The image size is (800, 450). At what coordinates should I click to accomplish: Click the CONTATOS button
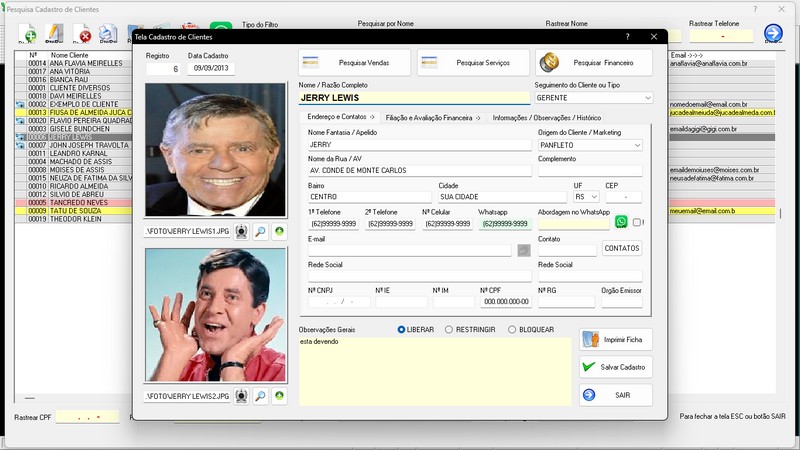[621, 248]
